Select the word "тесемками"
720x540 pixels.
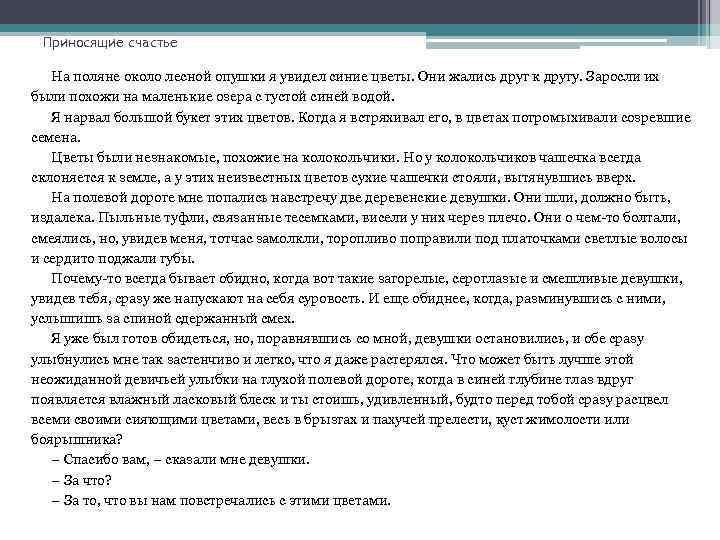[x=320, y=218]
